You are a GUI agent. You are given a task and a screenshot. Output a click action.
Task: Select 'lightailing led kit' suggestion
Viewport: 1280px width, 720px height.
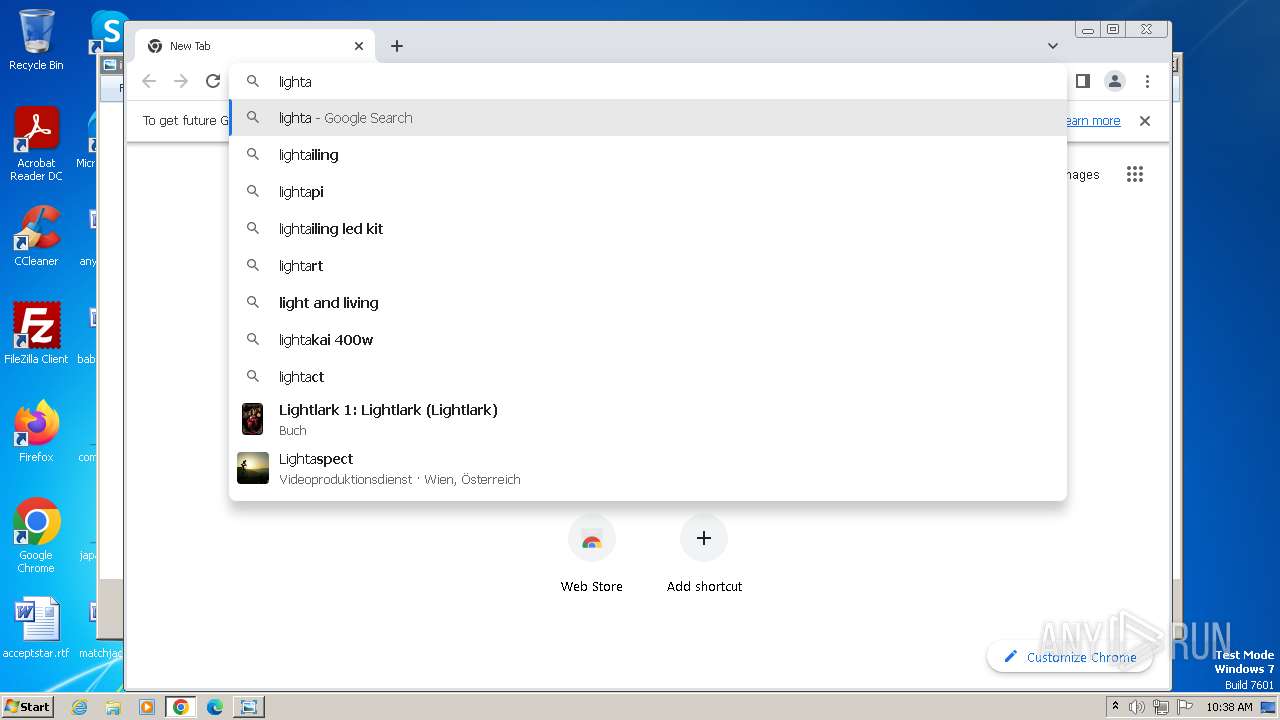pyautogui.click(x=648, y=229)
